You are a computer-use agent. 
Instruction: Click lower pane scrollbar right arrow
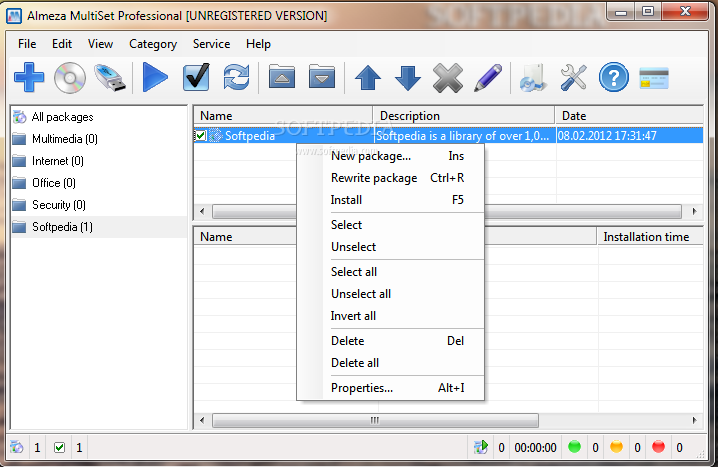(x=695, y=420)
